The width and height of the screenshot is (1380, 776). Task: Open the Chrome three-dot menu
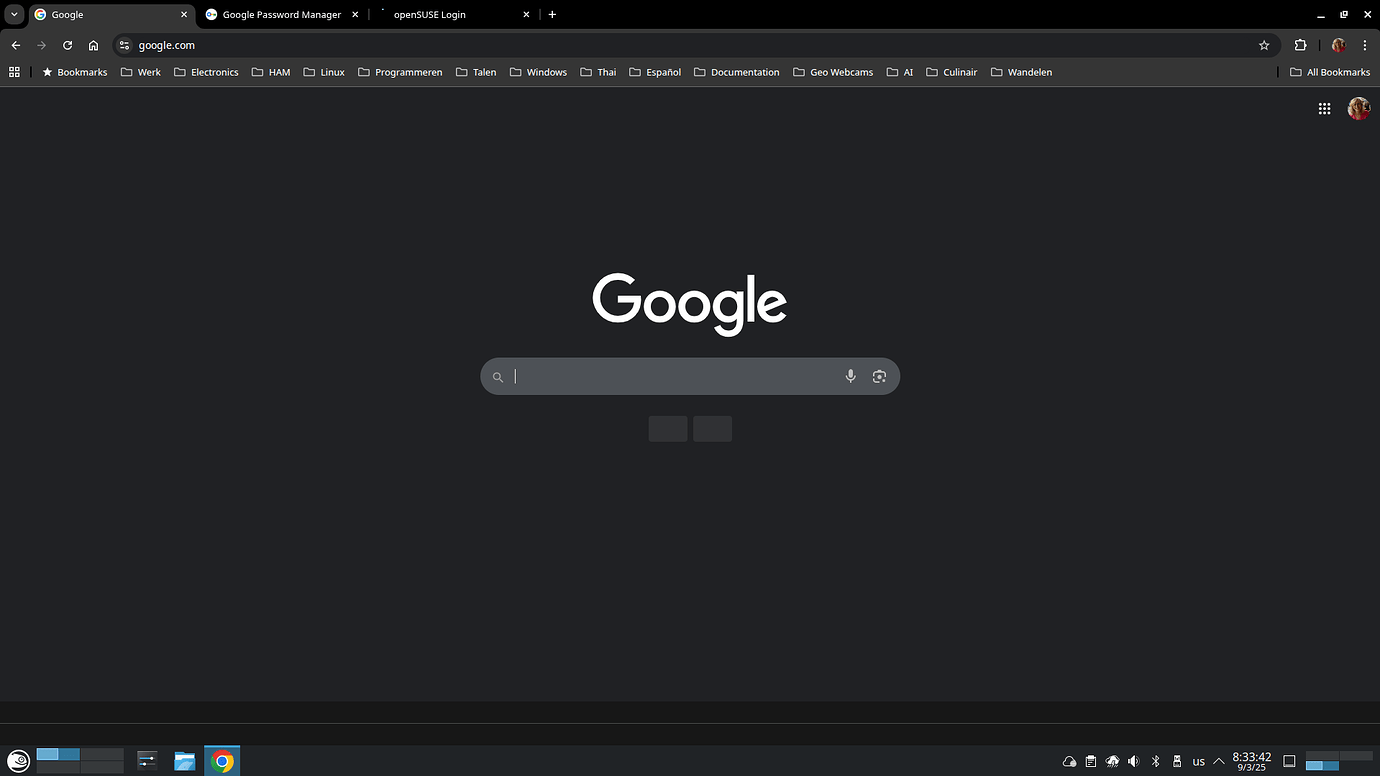click(x=1365, y=45)
